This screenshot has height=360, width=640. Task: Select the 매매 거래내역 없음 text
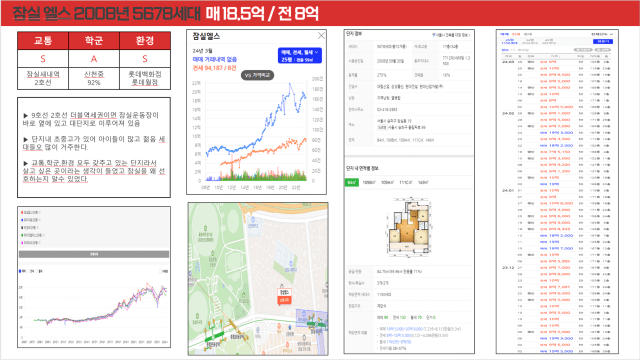pyautogui.click(x=215, y=60)
